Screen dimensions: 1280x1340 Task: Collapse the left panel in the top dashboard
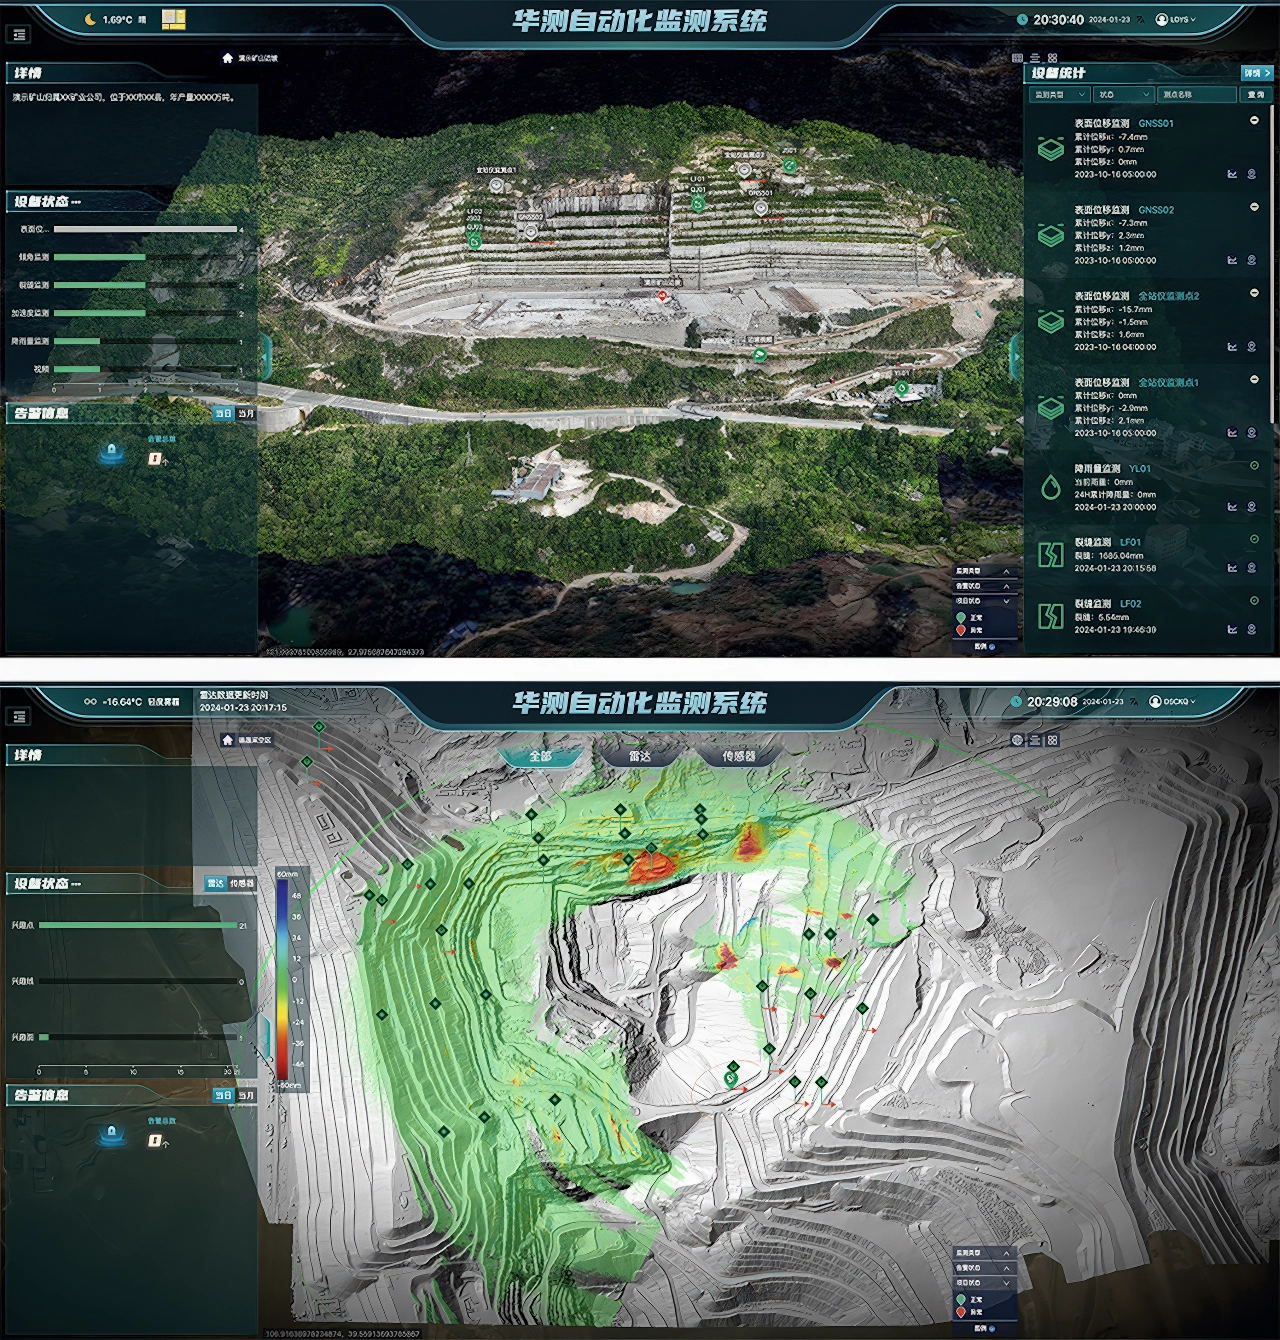pos(265,355)
